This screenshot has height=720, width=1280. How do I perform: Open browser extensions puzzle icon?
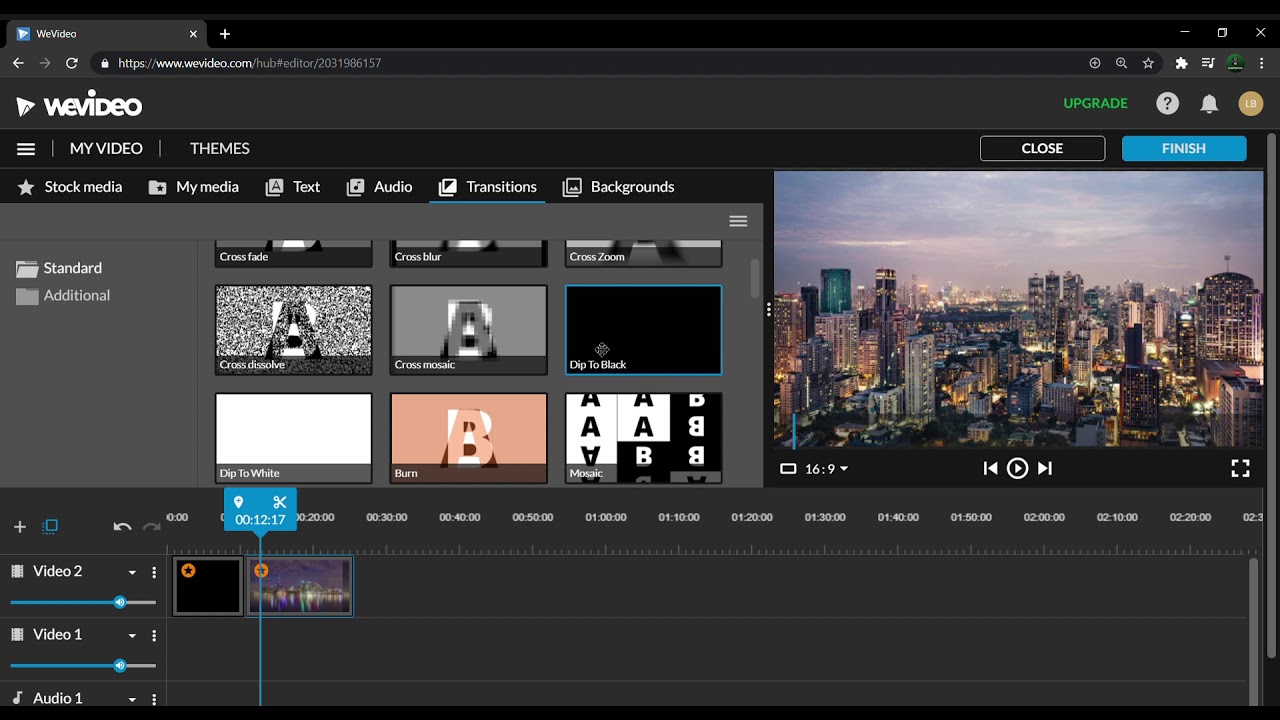click(x=1181, y=63)
